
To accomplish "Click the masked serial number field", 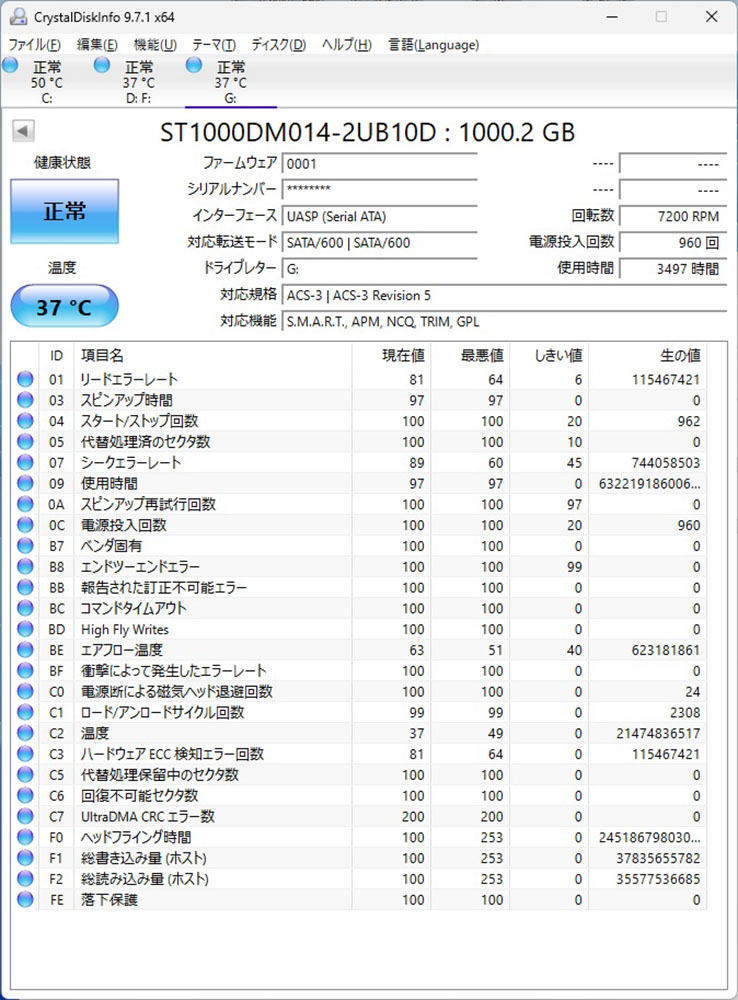I will tap(378, 189).
